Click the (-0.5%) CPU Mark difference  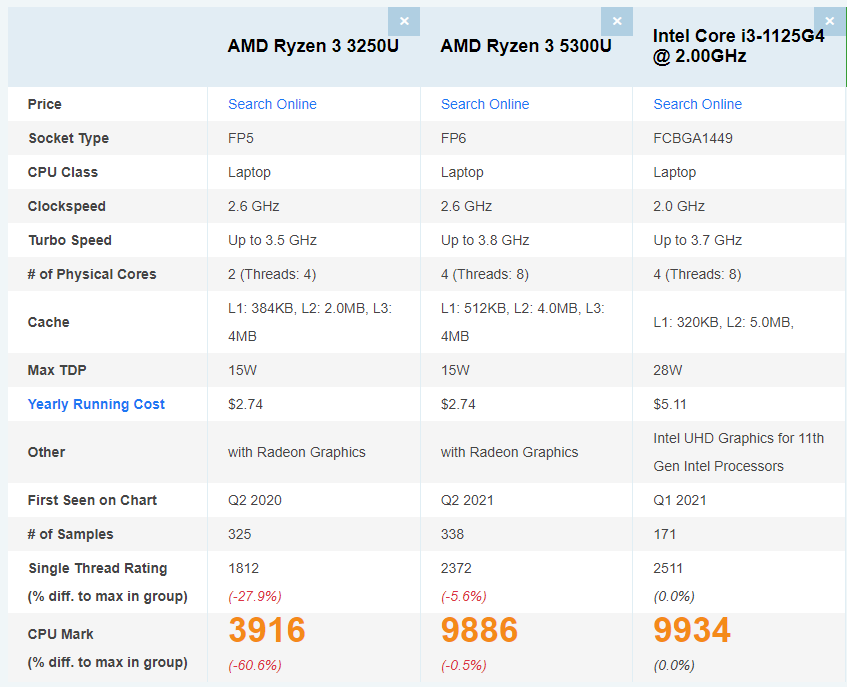click(463, 665)
